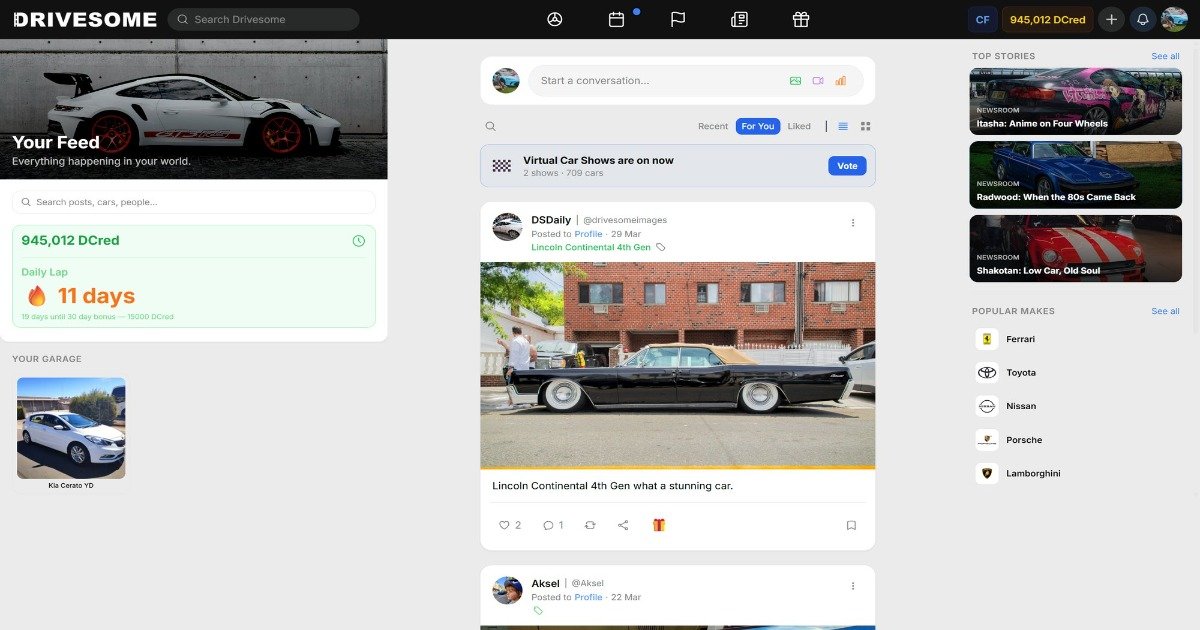Screen dimensions: 1200x630
Task: Open Aksel post options menu
Action: point(853,586)
